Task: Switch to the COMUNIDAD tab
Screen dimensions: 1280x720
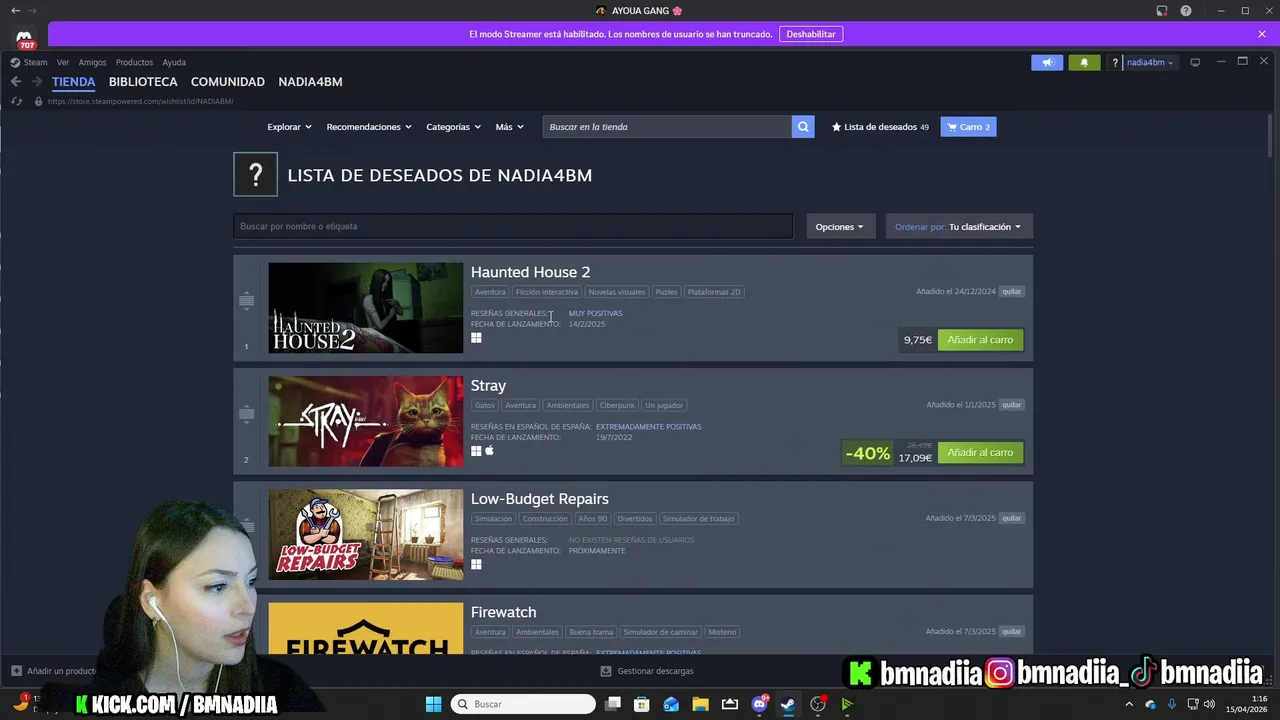Action: [228, 82]
